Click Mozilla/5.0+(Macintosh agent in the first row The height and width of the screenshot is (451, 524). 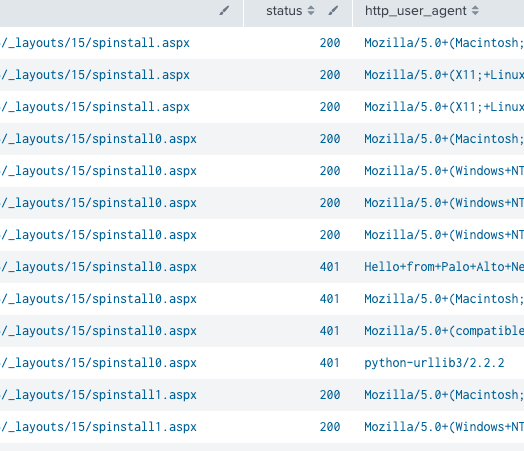(444, 43)
